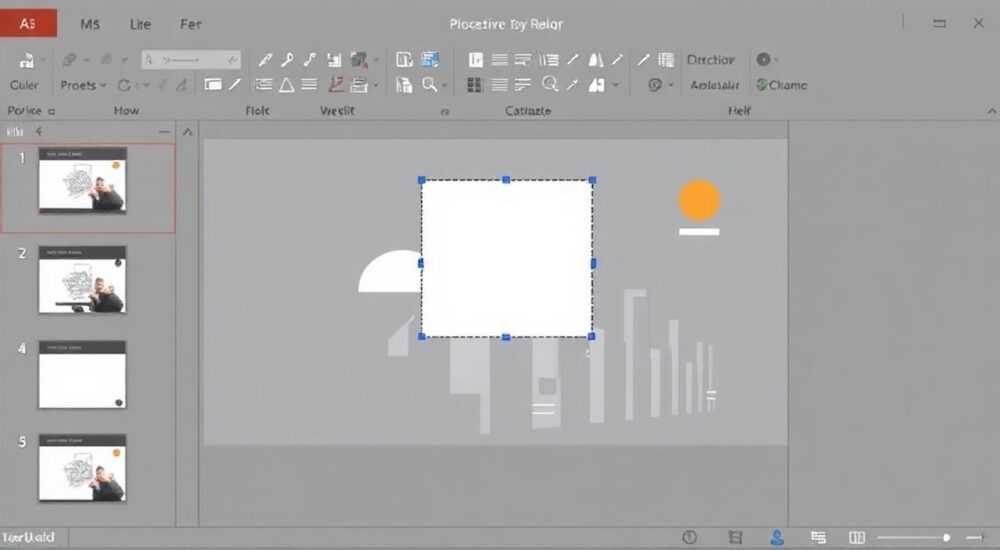
Task: Click the dark circle icon beside Direction
Action: (x=763, y=59)
